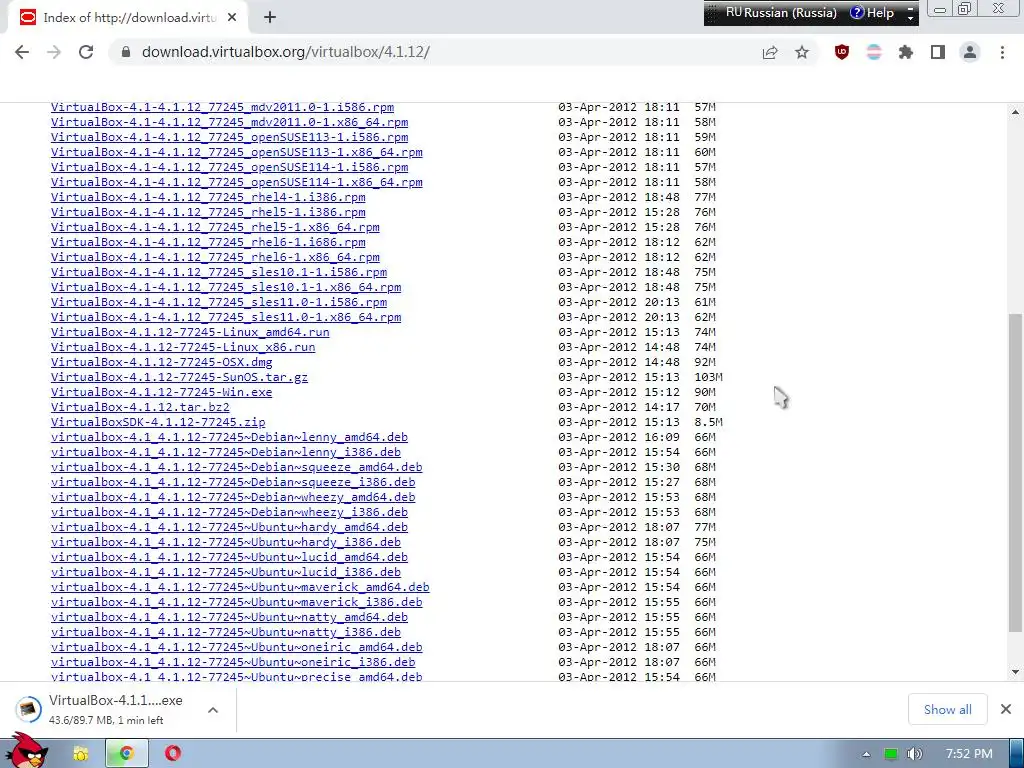
Task: Open the Angry Birds start button
Action: point(26,751)
